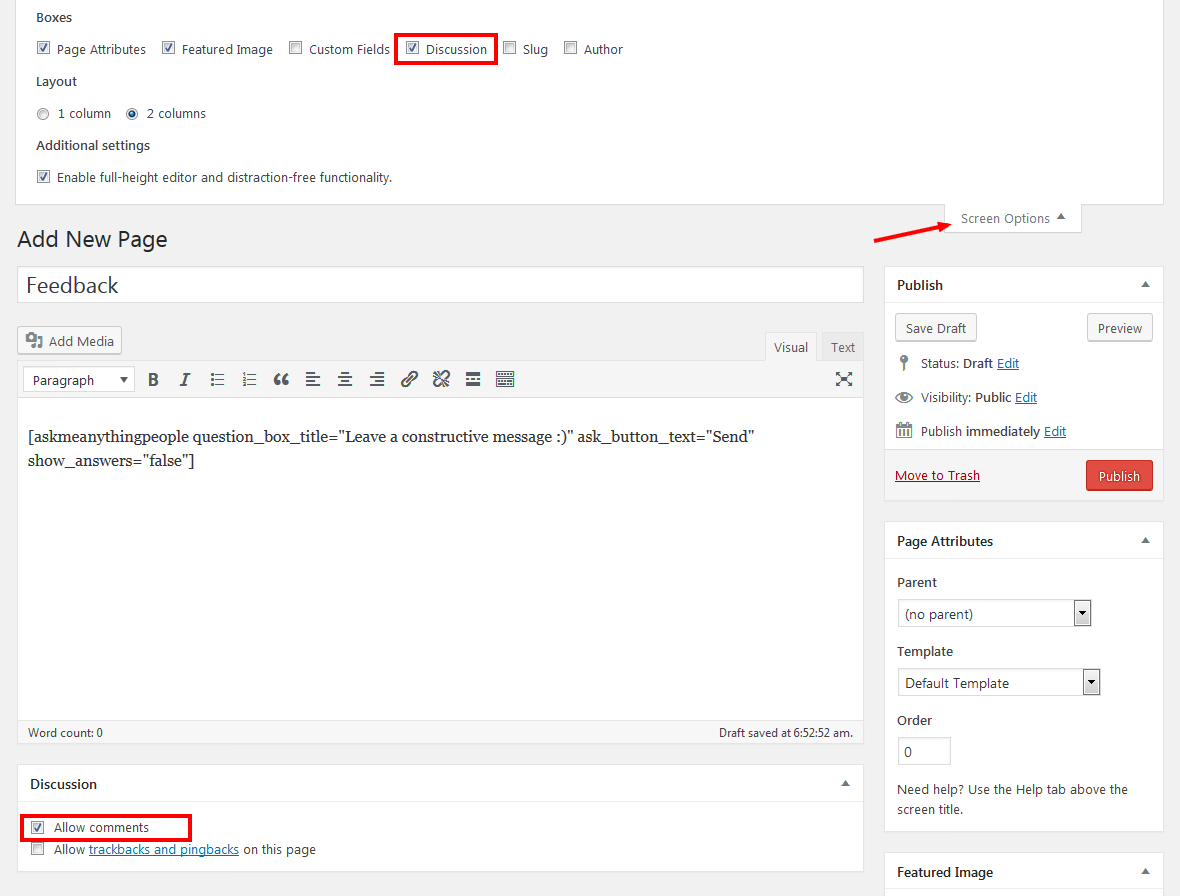Click Move to Trash link

(x=937, y=475)
